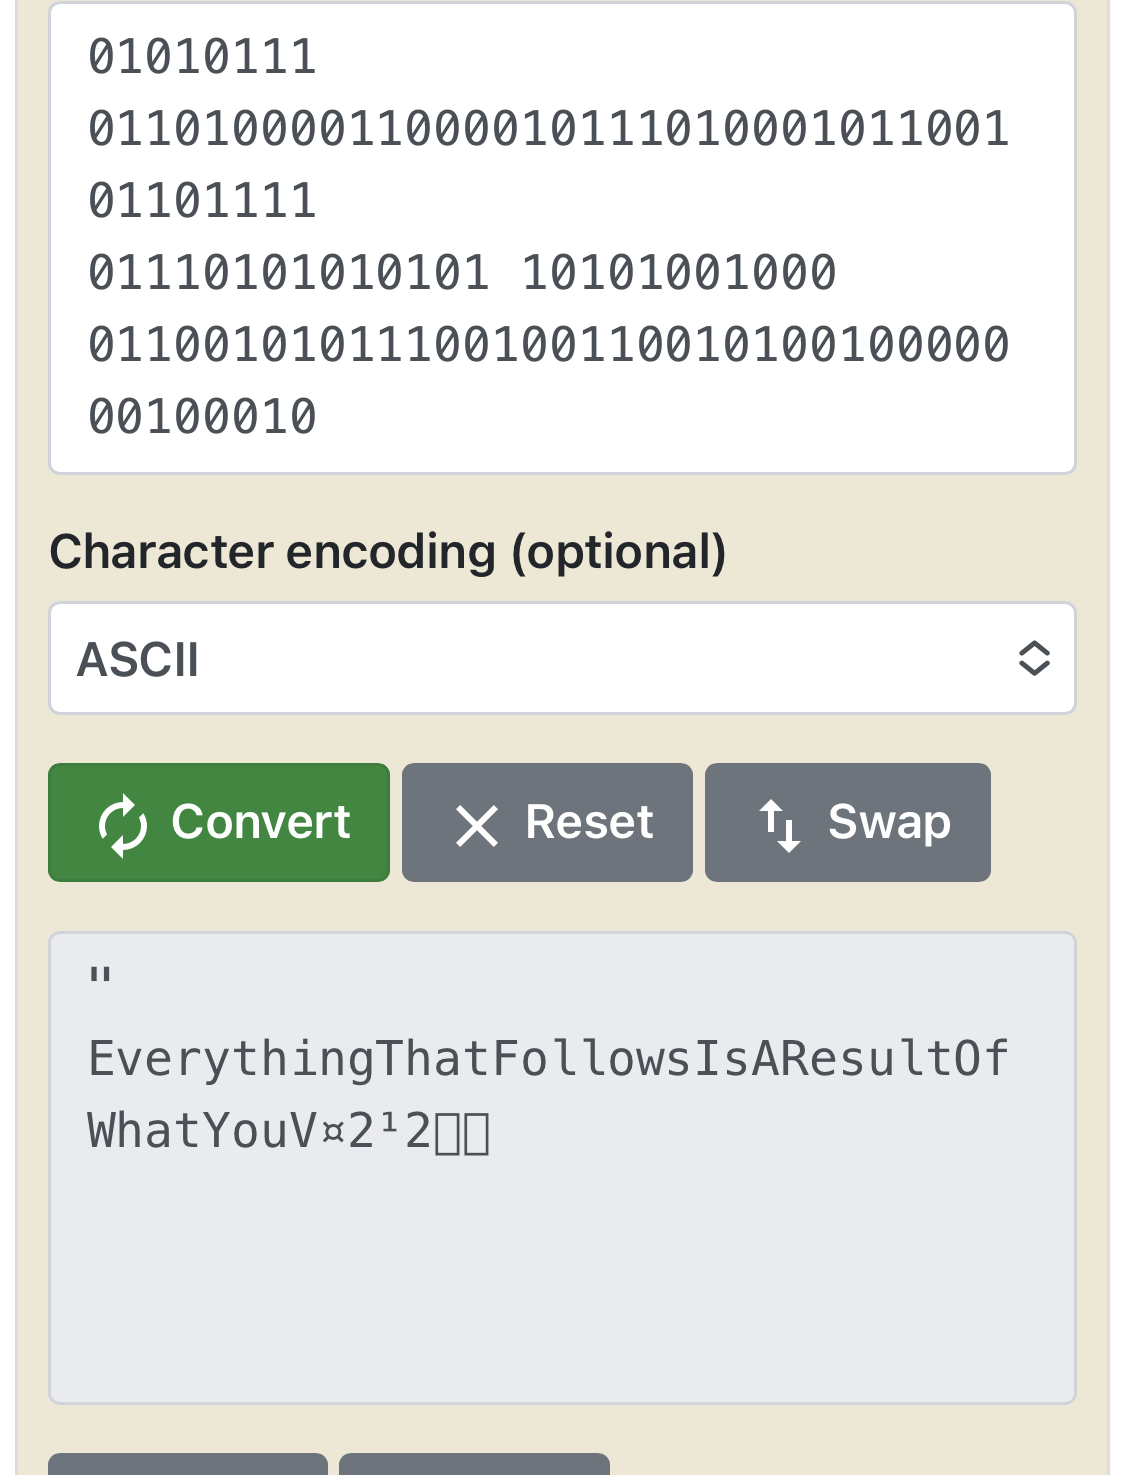Click the 0110100001100001 second binary input line
The width and height of the screenshot is (1125, 1475).
pos(548,128)
